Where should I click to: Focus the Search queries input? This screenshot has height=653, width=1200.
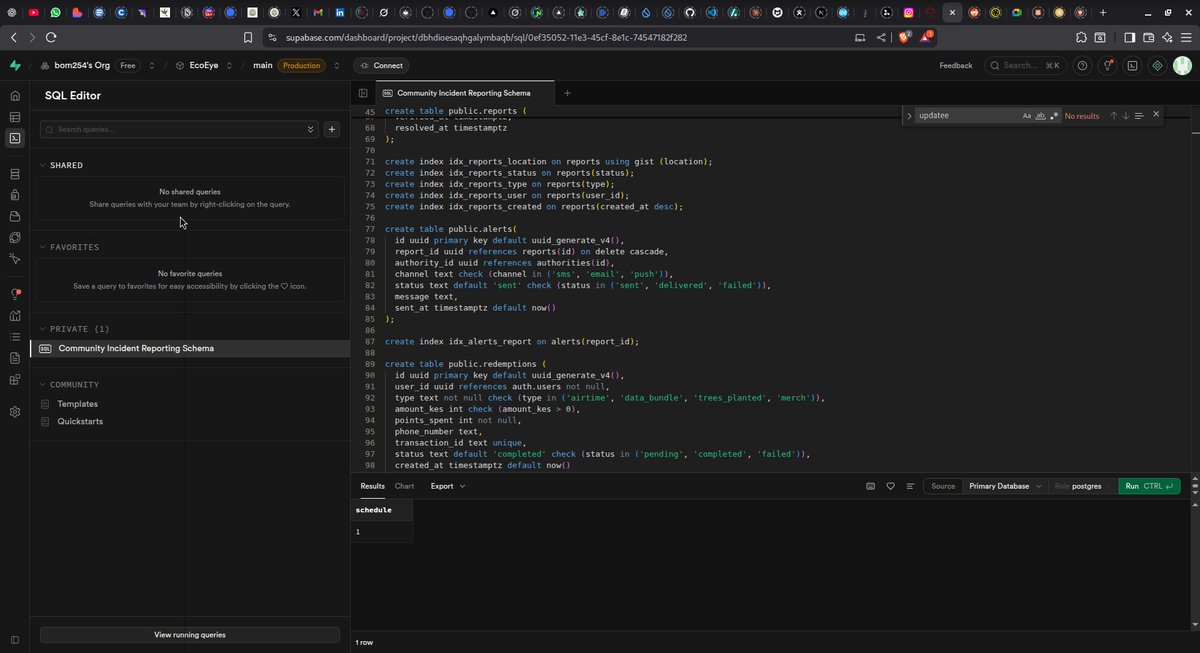179,129
